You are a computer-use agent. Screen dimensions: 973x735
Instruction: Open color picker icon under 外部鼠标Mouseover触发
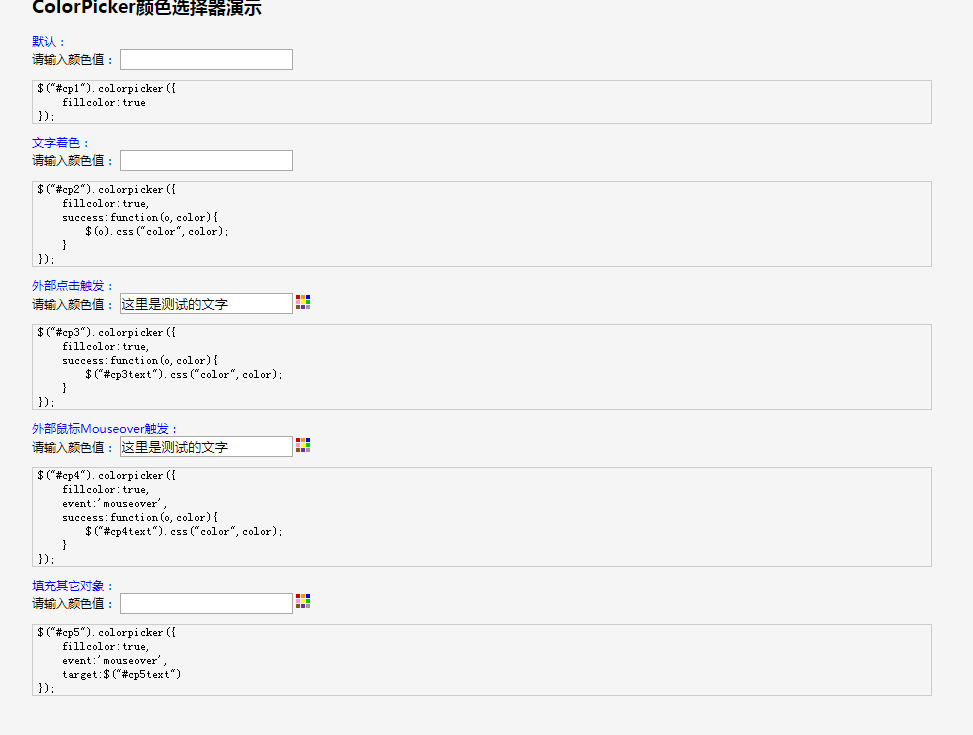coord(303,445)
